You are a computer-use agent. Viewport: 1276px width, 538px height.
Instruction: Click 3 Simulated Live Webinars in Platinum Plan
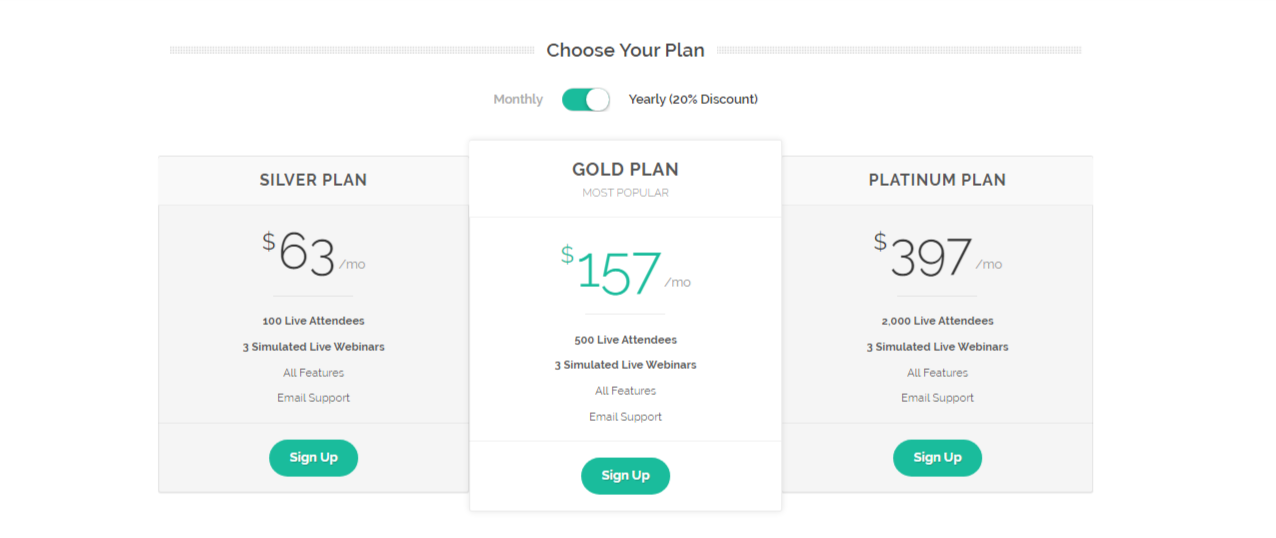point(937,347)
